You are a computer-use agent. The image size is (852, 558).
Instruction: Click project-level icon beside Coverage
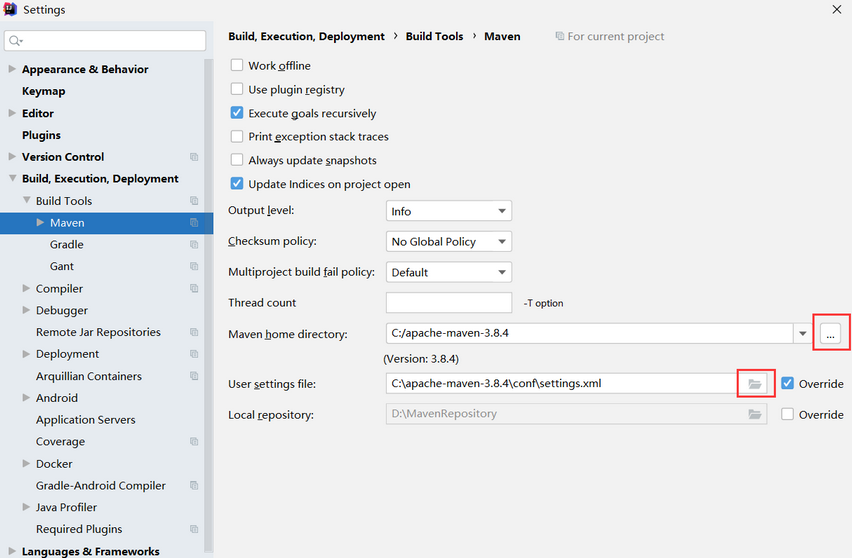click(x=194, y=442)
